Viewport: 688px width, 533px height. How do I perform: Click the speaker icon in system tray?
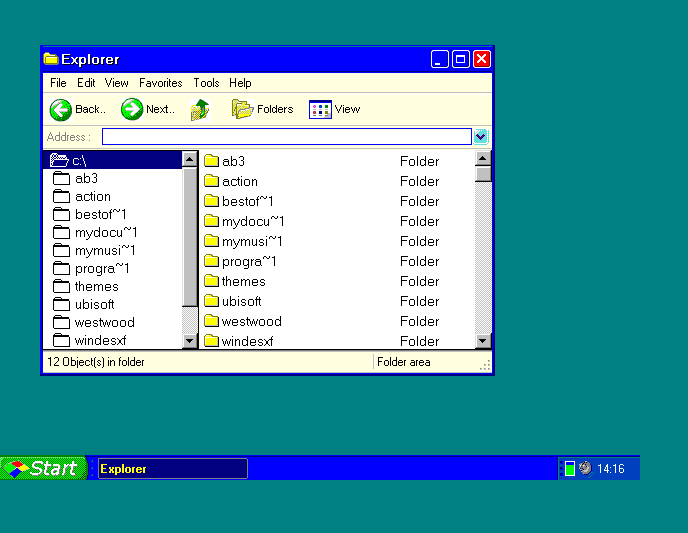[x=585, y=468]
